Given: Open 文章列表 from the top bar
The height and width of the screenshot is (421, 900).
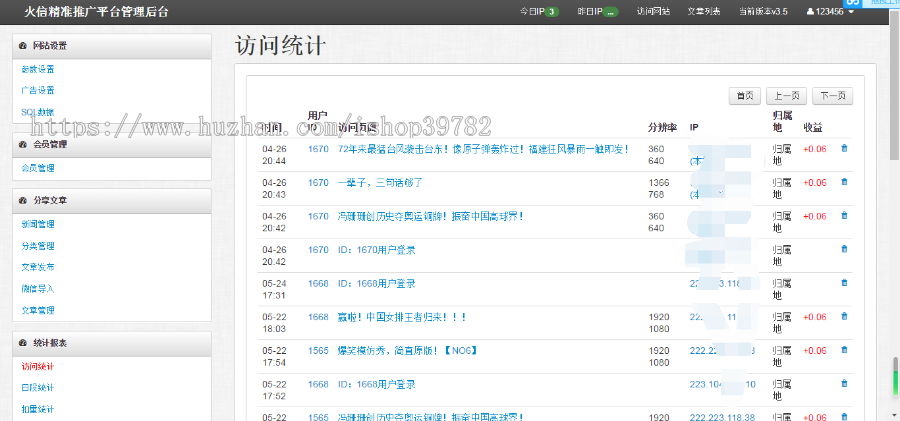Looking at the screenshot, I should coord(703,11).
